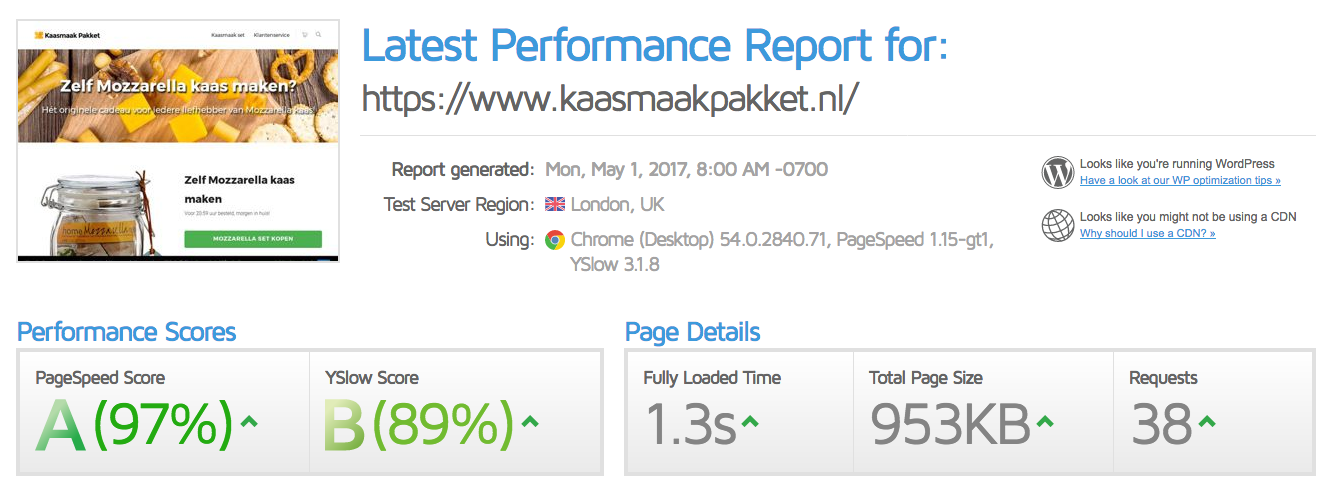1336x493 pixels.
Task: Open the 'Why should I use a CDN?' link
Action: (1148, 233)
